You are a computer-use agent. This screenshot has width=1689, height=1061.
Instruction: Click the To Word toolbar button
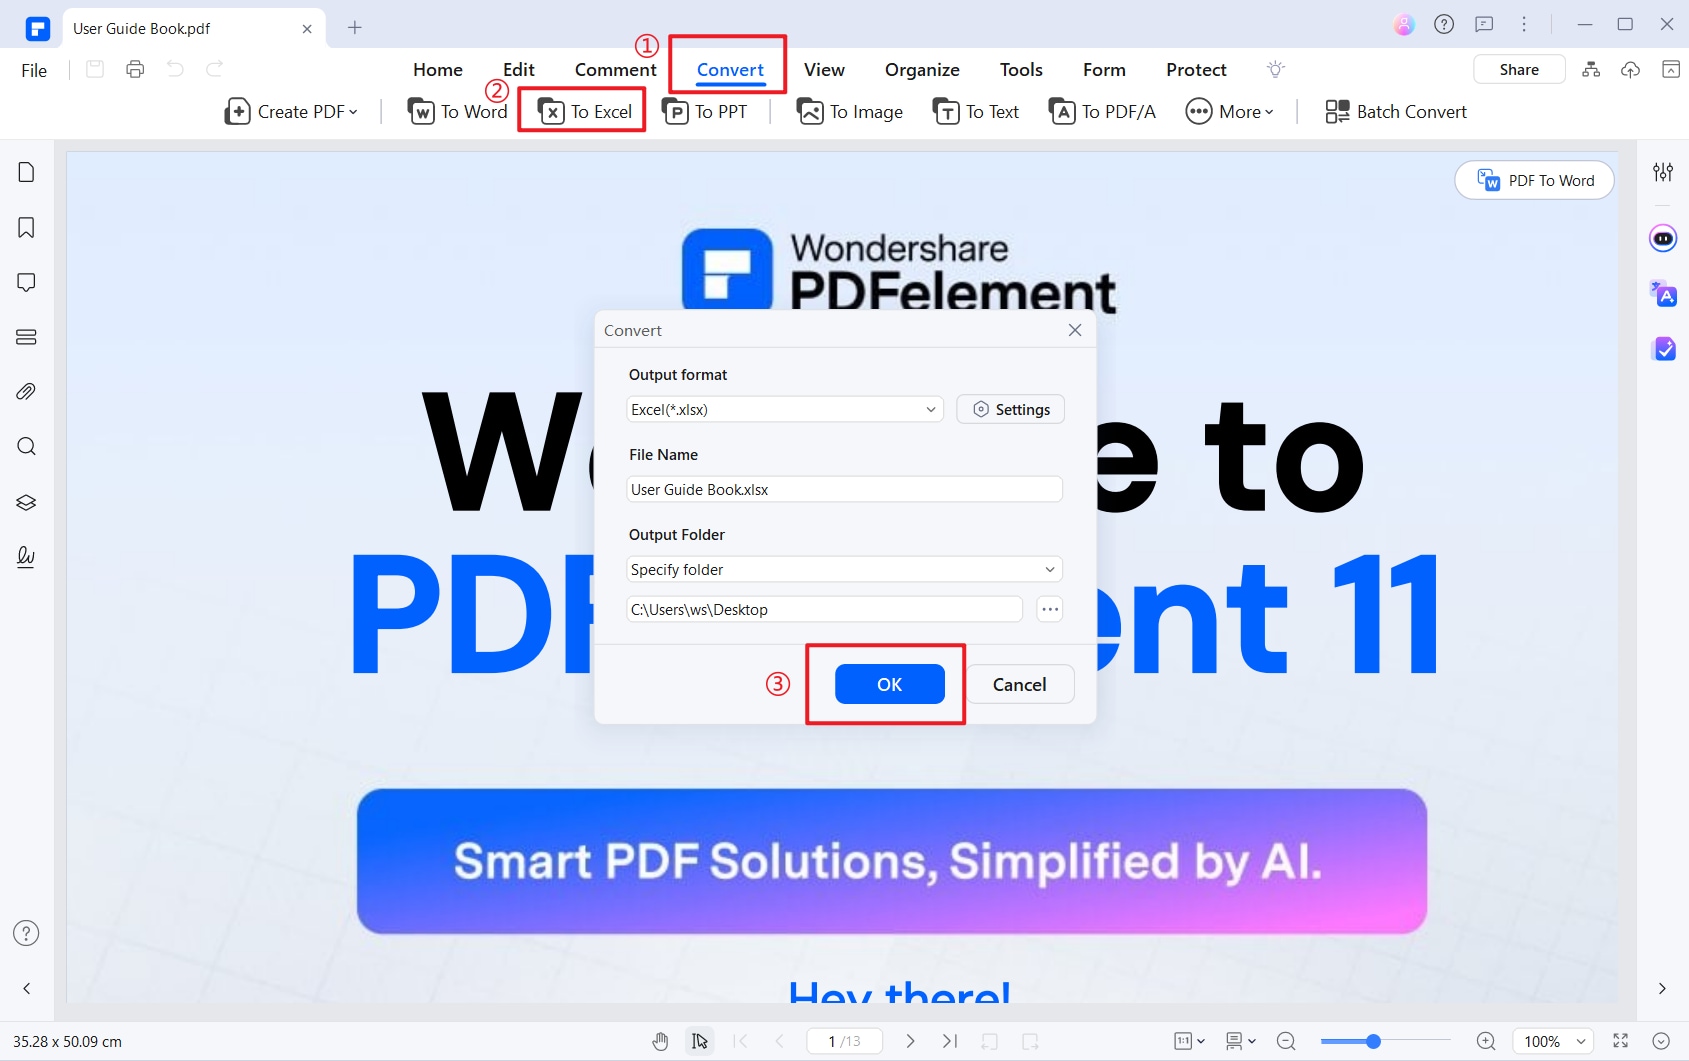[x=458, y=111]
